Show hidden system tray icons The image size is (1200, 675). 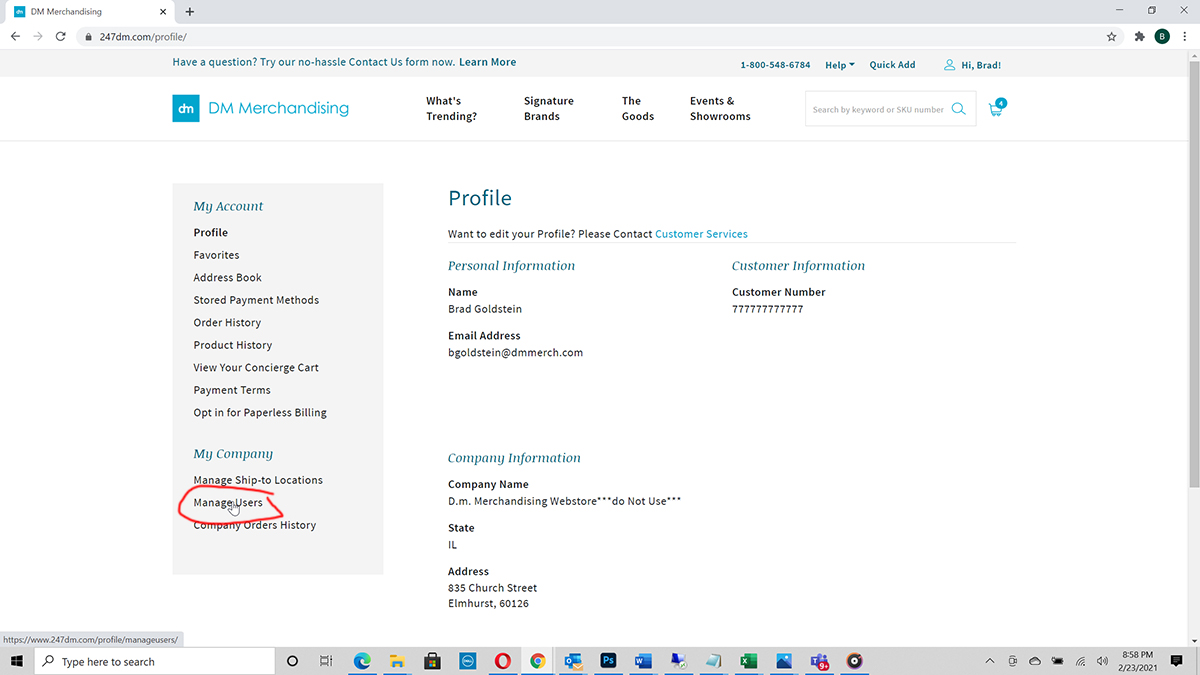click(990, 661)
